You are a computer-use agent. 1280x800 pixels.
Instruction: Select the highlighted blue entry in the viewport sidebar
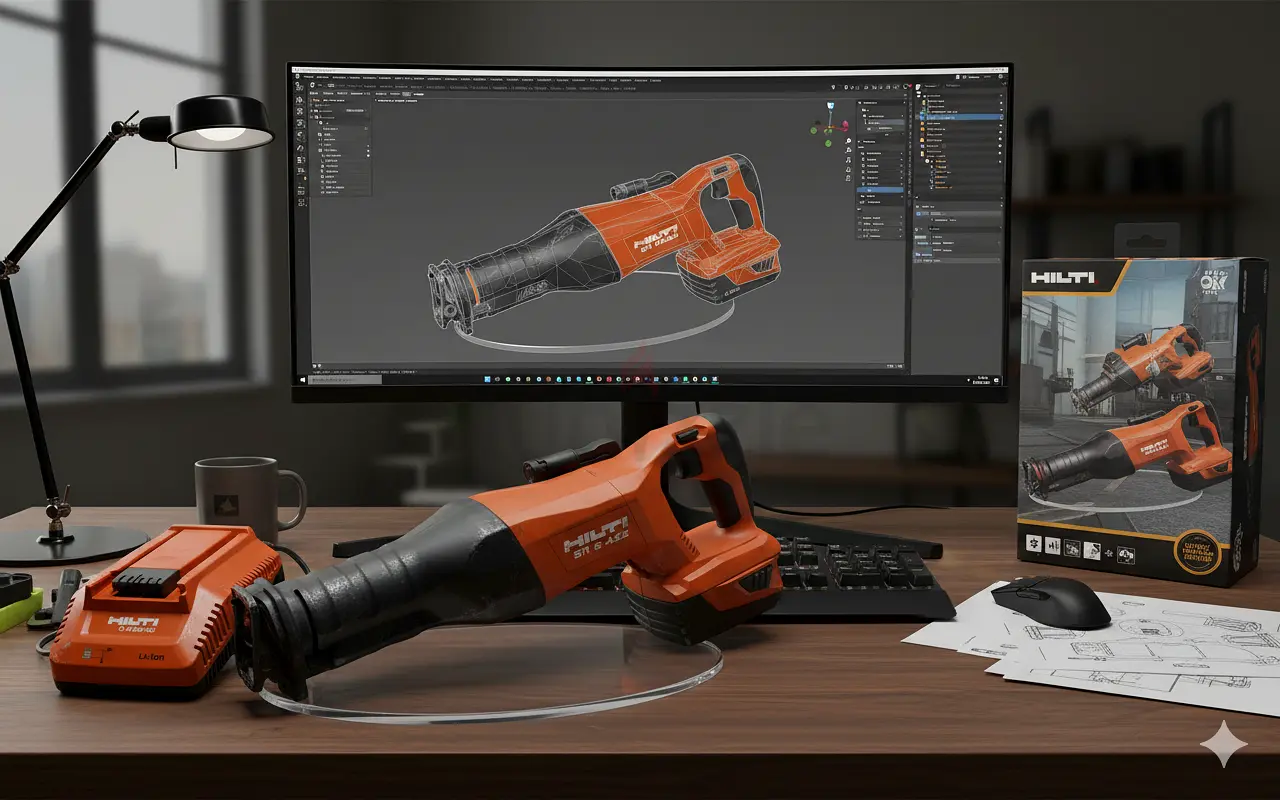coord(880,190)
